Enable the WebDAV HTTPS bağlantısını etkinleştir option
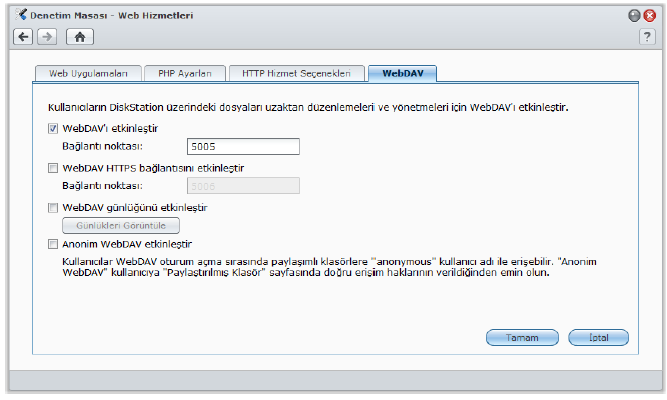 click(53, 168)
